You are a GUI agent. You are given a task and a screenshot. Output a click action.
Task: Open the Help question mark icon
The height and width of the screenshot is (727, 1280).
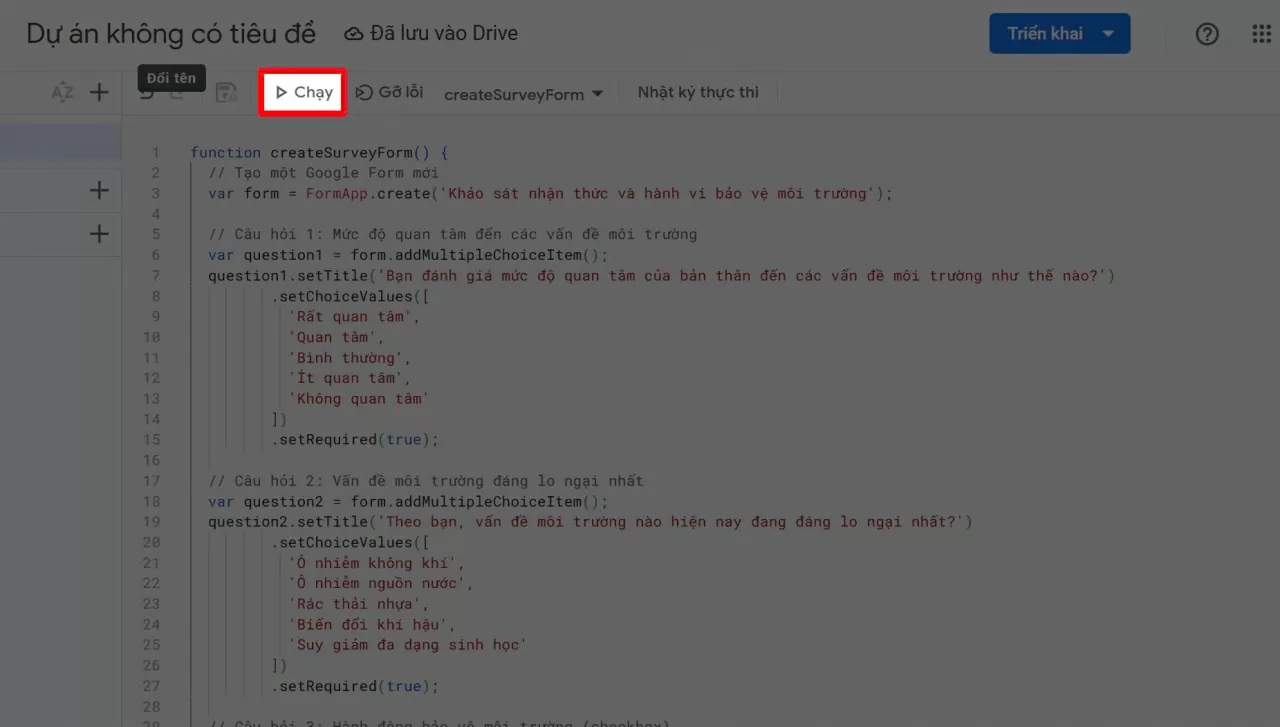[1207, 33]
